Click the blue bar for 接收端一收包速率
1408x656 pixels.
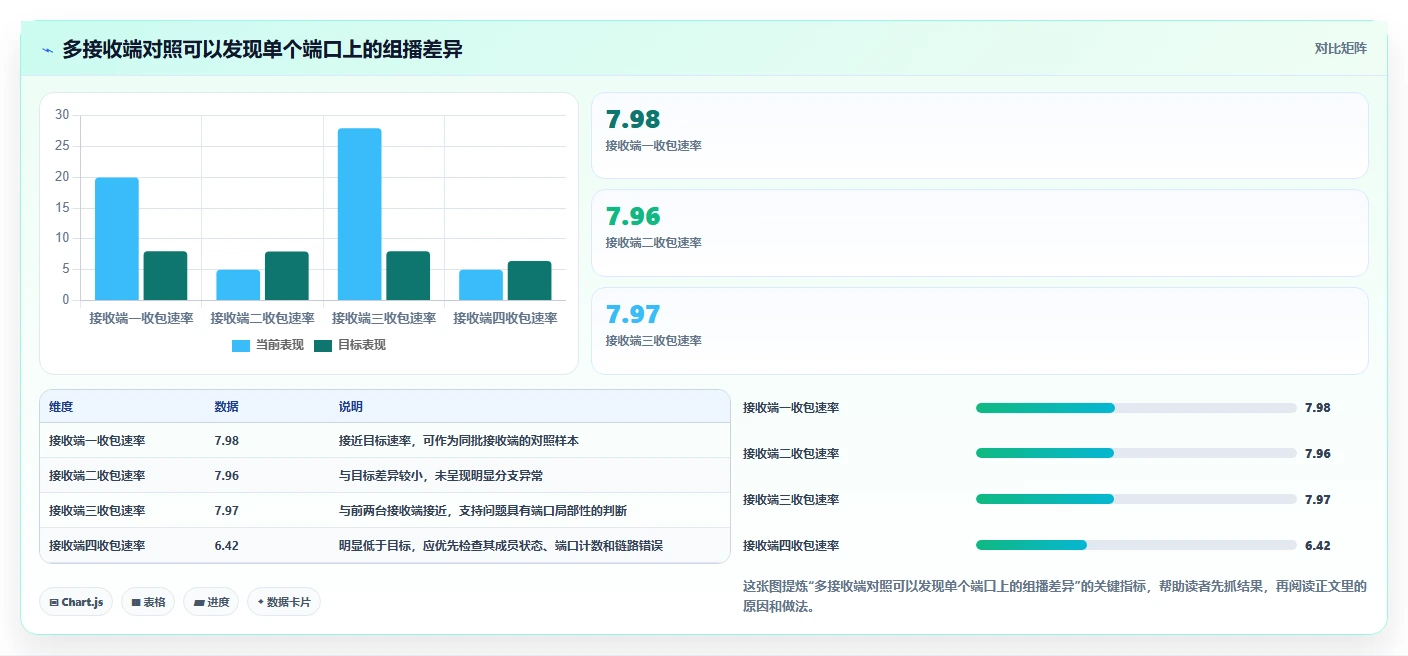click(x=117, y=239)
